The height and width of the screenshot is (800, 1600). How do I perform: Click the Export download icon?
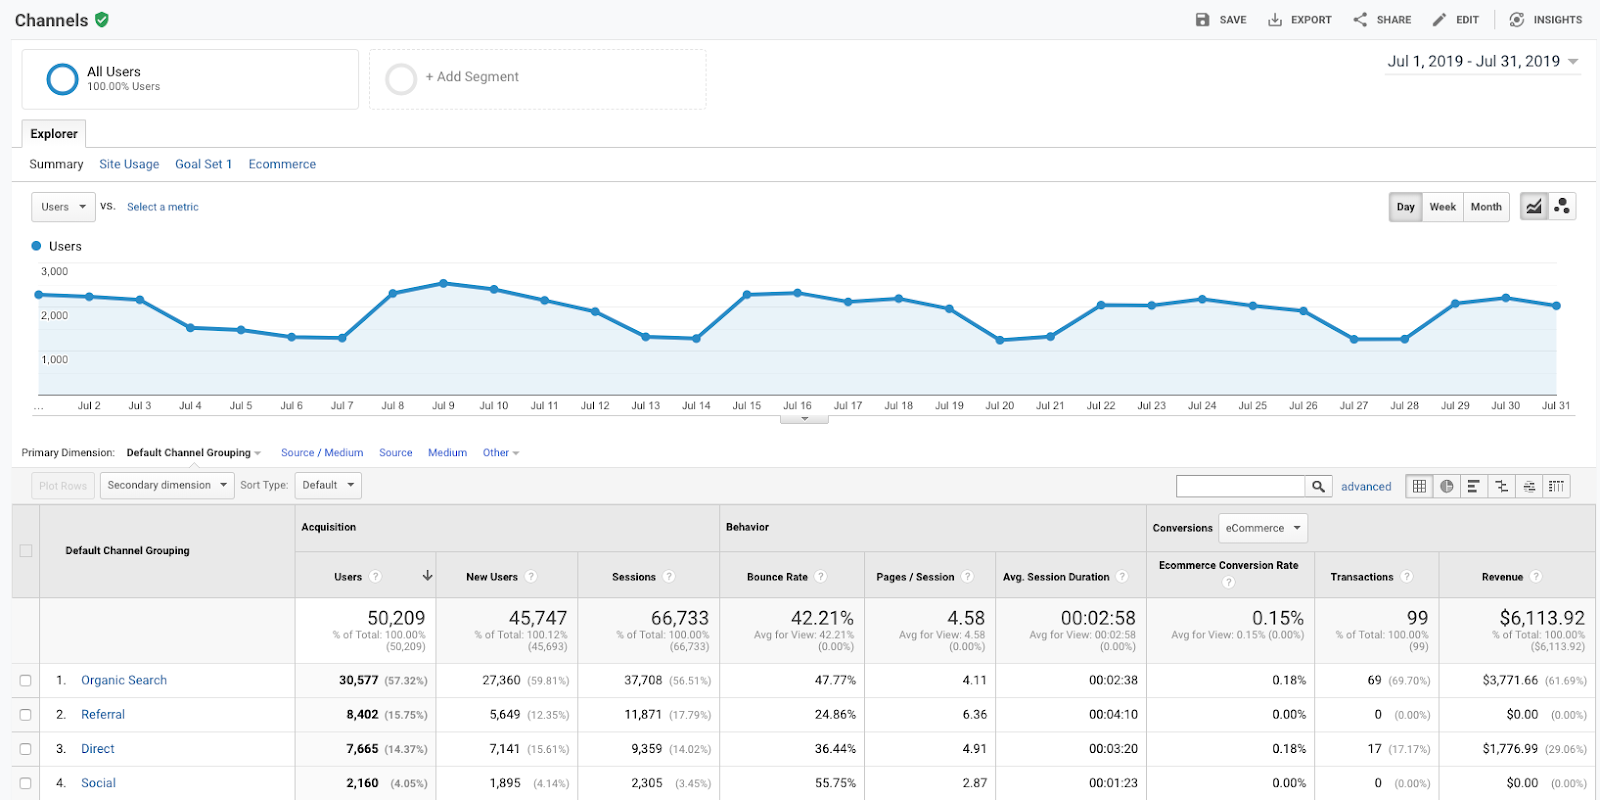1275,19
